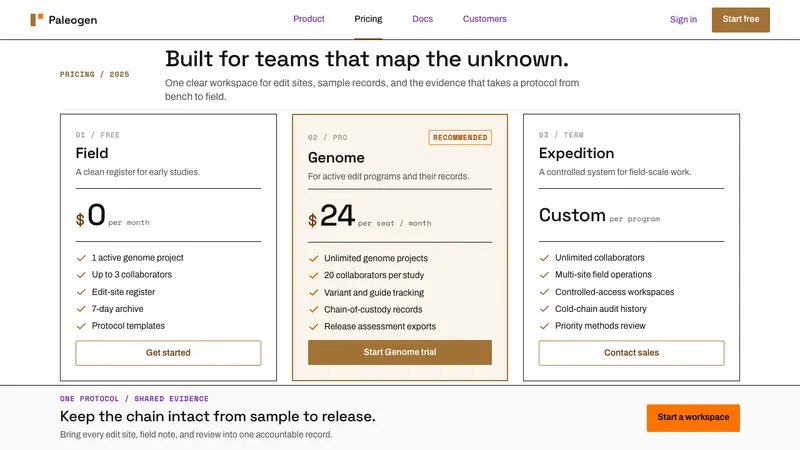Click checkmark next to Protocol templates
Screen dimensions: 800x450
click(x=81, y=326)
